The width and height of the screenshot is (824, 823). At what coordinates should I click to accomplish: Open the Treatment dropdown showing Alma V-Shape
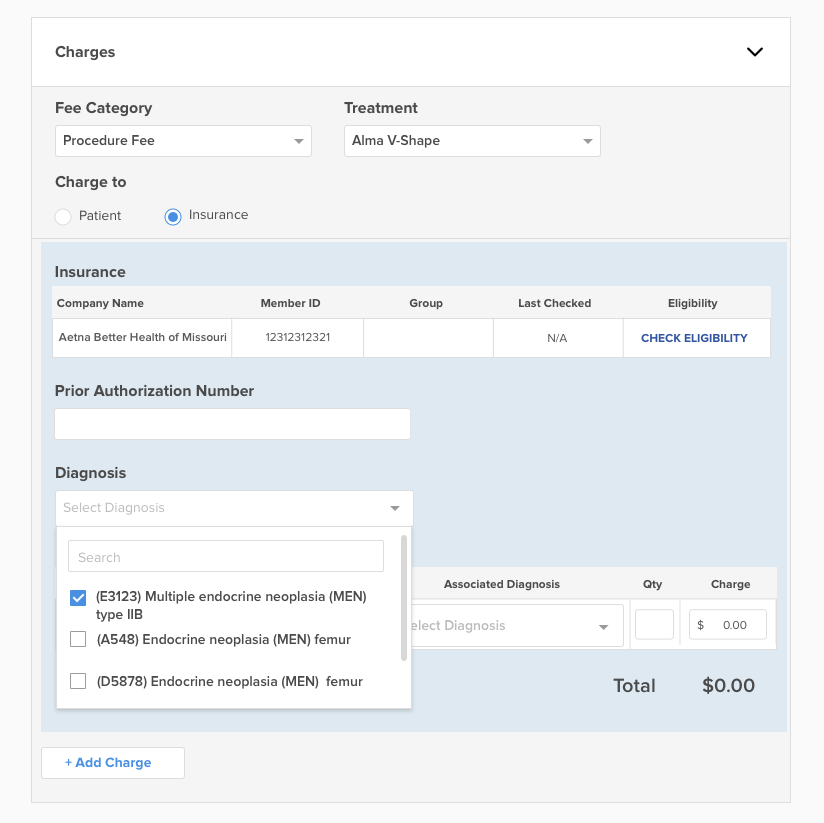[472, 141]
